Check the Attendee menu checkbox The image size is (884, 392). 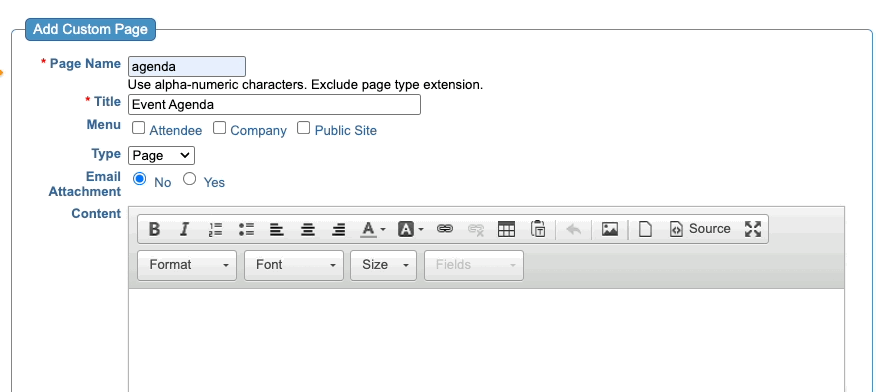(x=138, y=128)
